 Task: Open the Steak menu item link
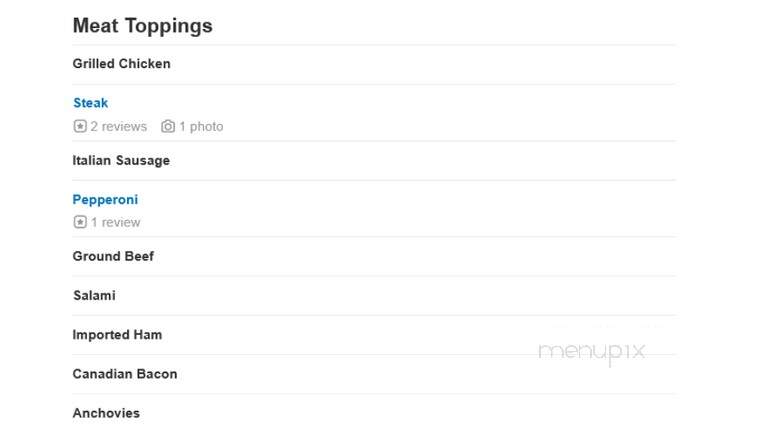tap(90, 103)
